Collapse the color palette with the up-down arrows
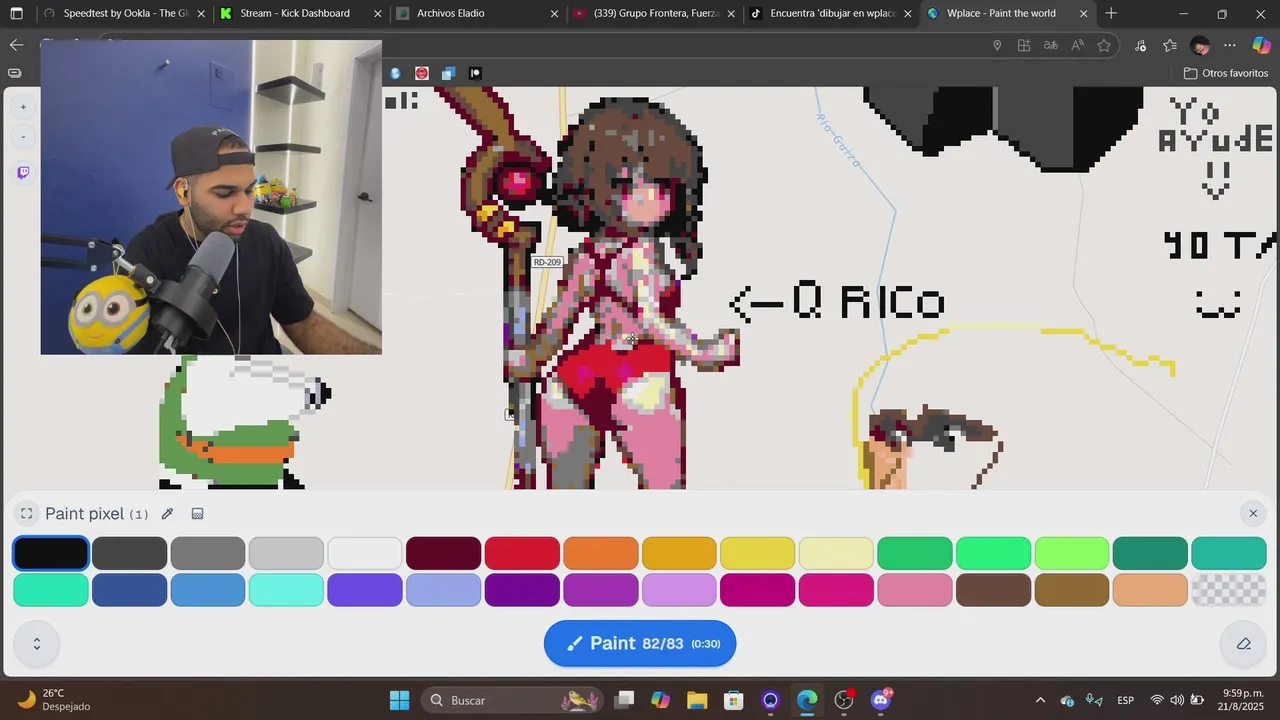Viewport: 1280px width, 720px height. click(x=37, y=644)
